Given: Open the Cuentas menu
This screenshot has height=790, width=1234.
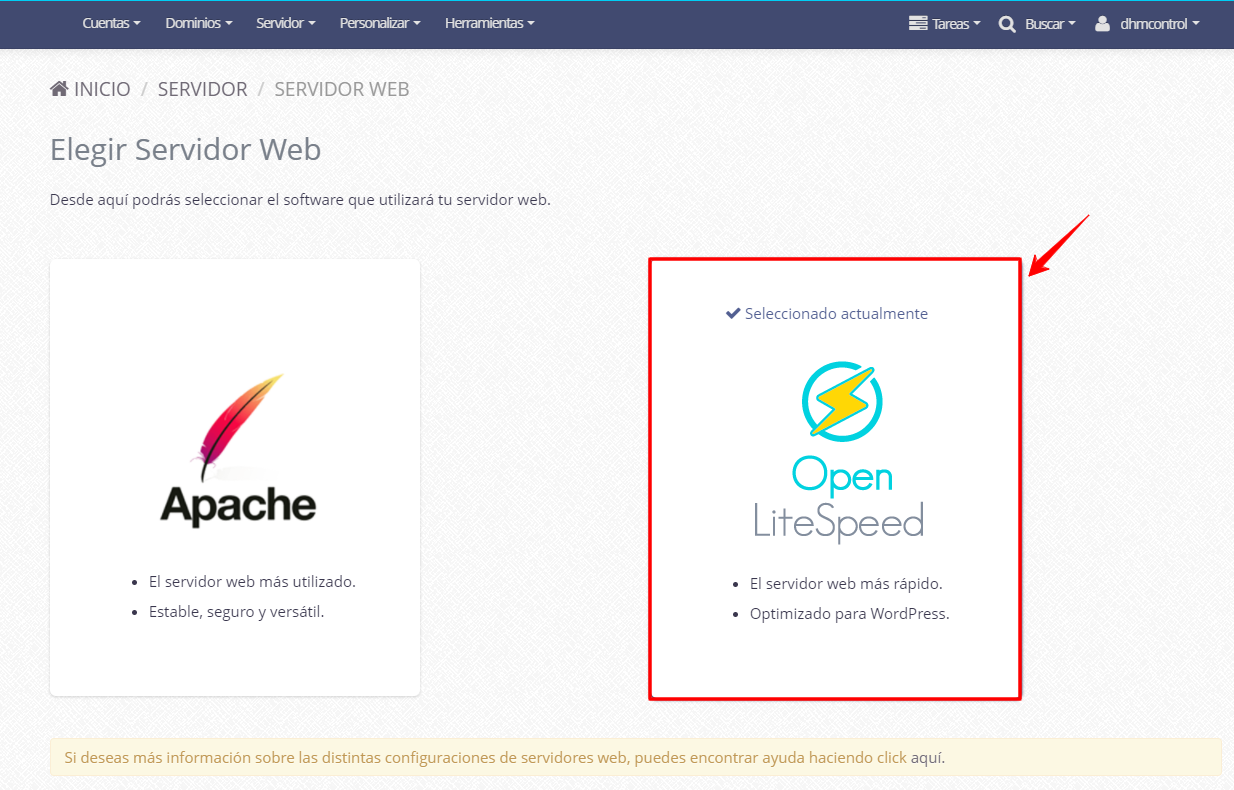Looking at the screenshot, I should (x=111, y=23).
